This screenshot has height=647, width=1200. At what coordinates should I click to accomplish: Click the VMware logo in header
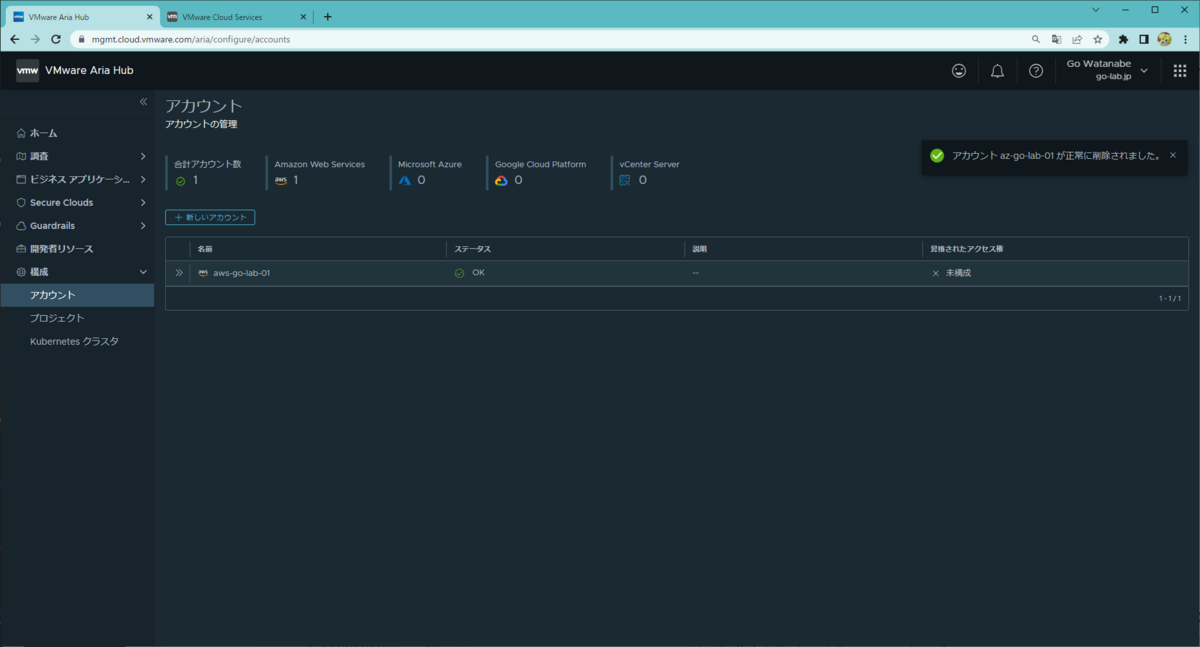coord(27,70)
